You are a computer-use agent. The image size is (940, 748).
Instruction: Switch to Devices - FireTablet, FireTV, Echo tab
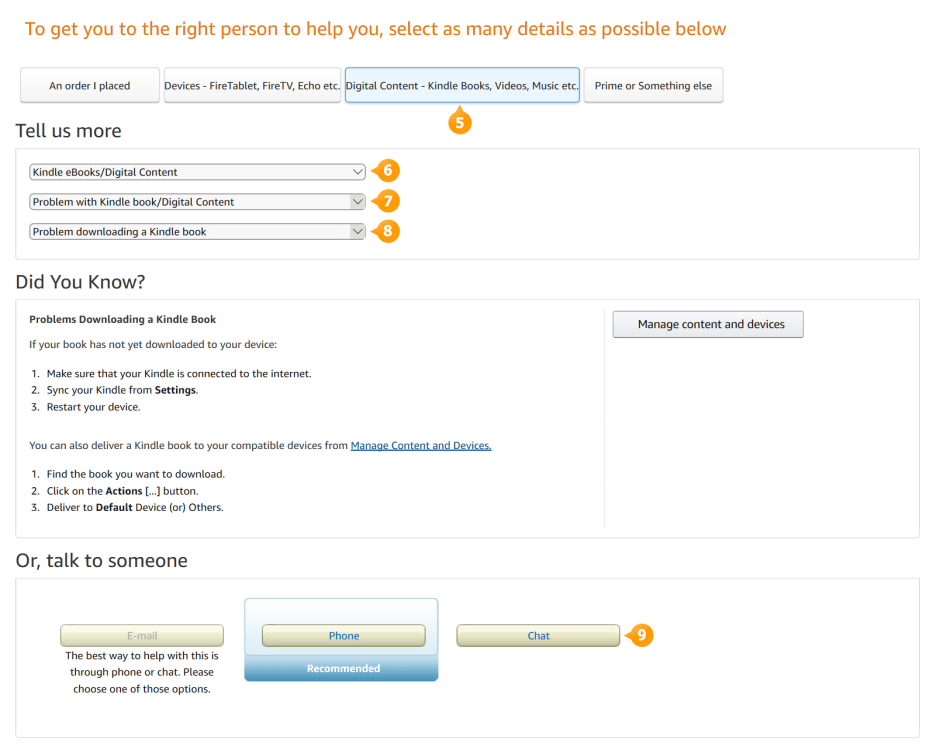point(252,86)
